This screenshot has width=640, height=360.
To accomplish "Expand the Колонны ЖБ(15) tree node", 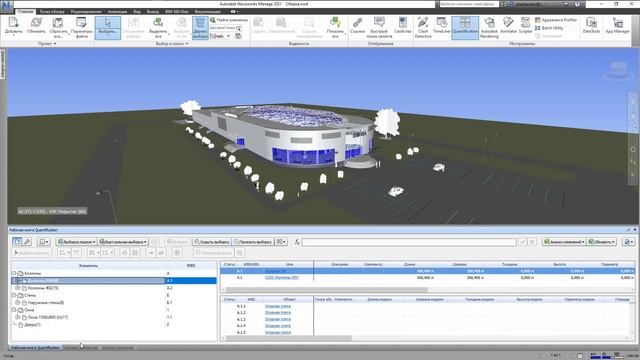I will (x=18, y=288).
